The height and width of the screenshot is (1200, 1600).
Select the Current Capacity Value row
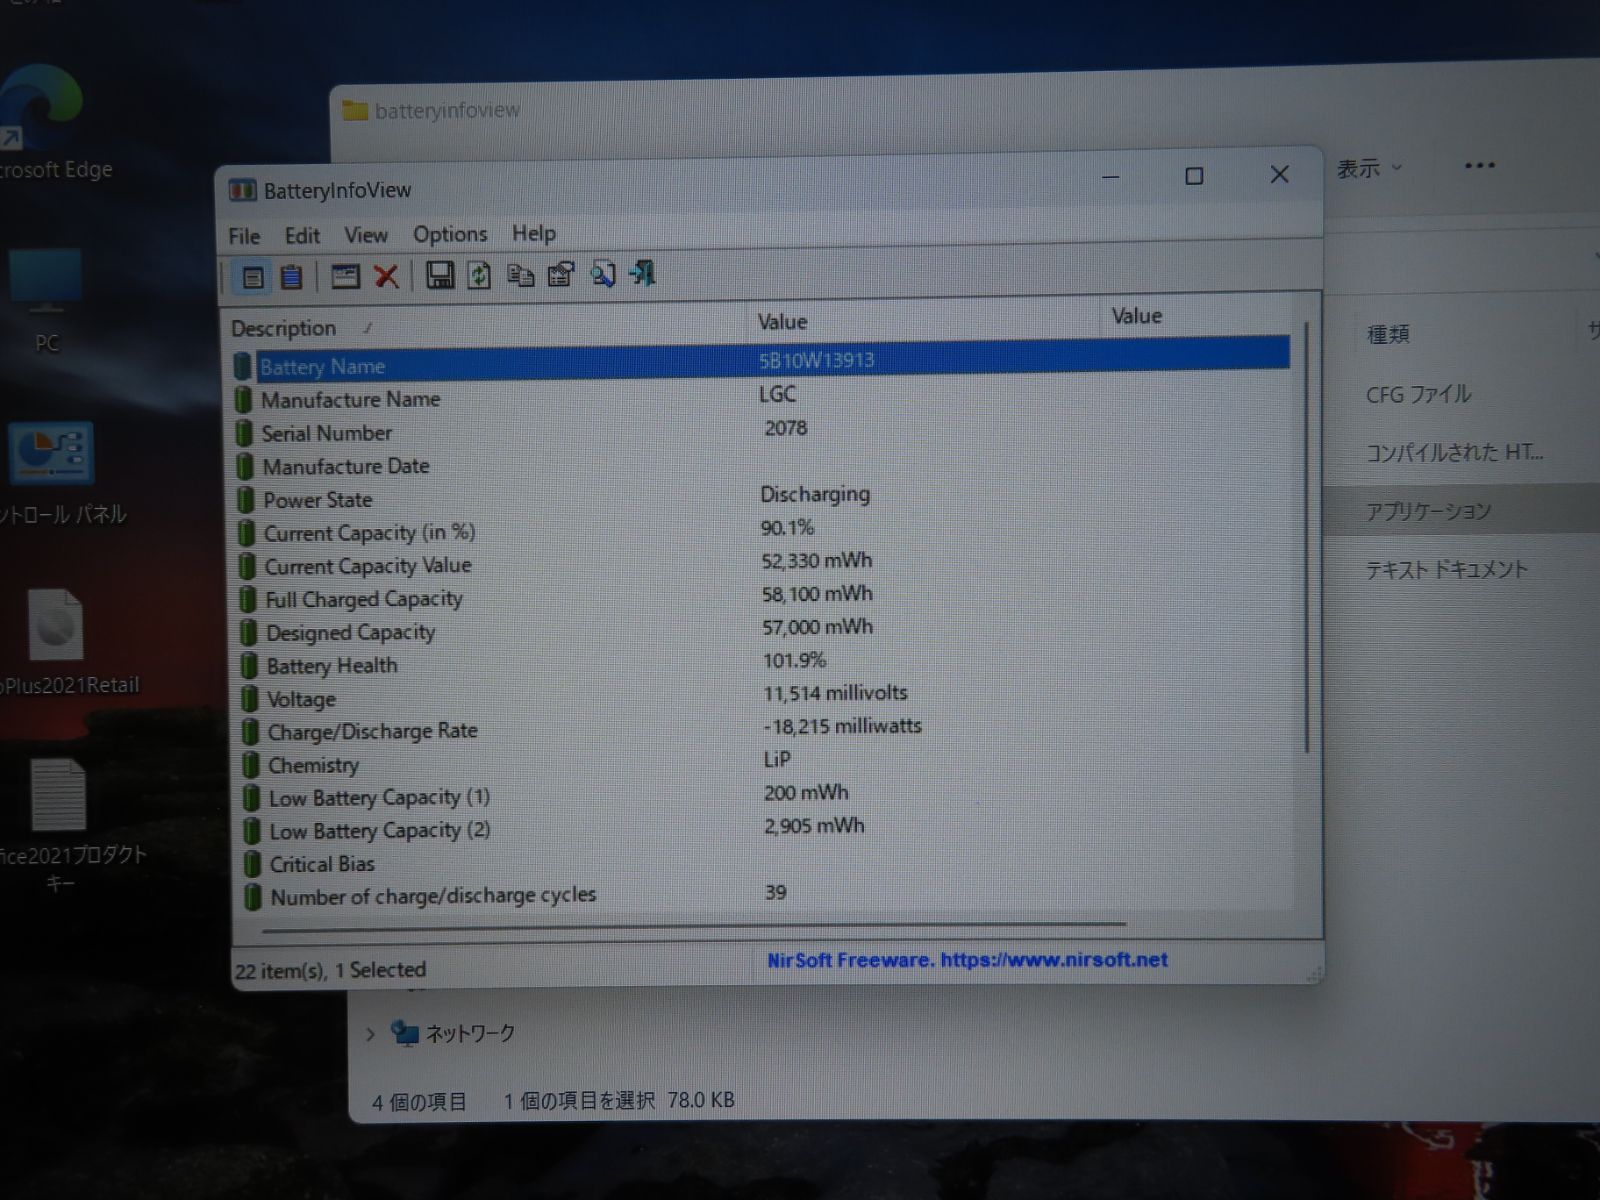[x=762, y=562]
